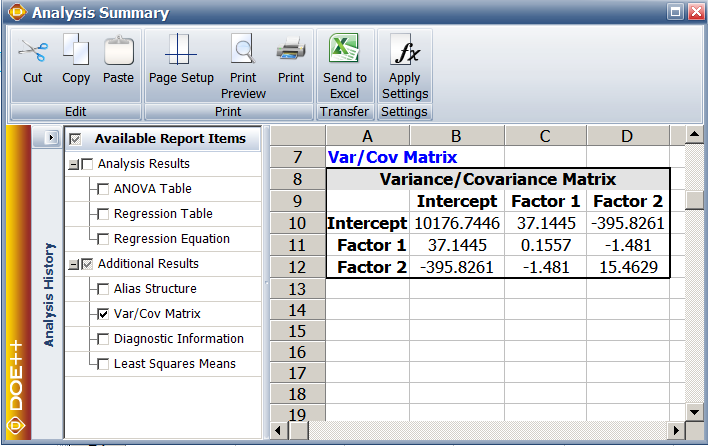
Task: Uncheck the Var/Cov Matrix checkbox
Action: click(103, 314)
